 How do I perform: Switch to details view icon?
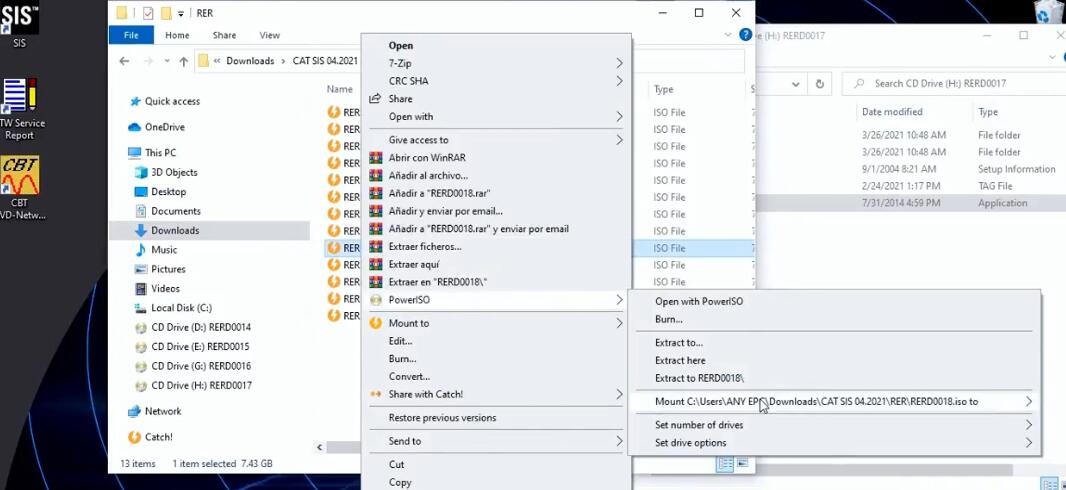(725, 463)
